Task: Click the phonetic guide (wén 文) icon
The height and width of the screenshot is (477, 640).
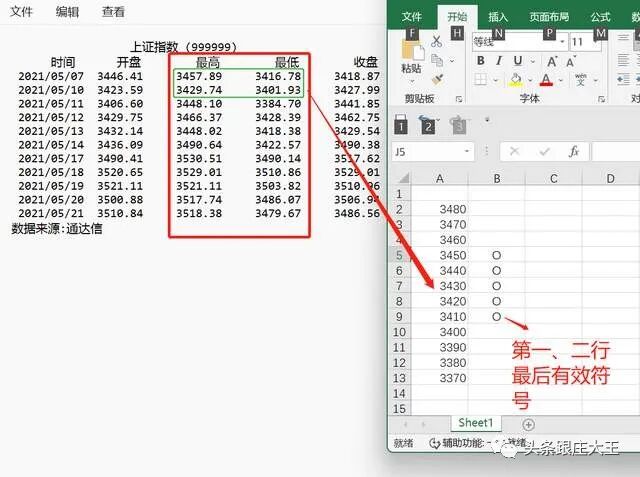Action: click(x=580, y=79)
